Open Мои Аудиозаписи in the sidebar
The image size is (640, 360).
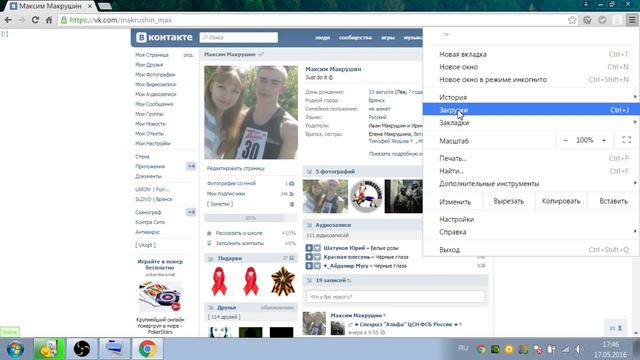click(156, 94)
